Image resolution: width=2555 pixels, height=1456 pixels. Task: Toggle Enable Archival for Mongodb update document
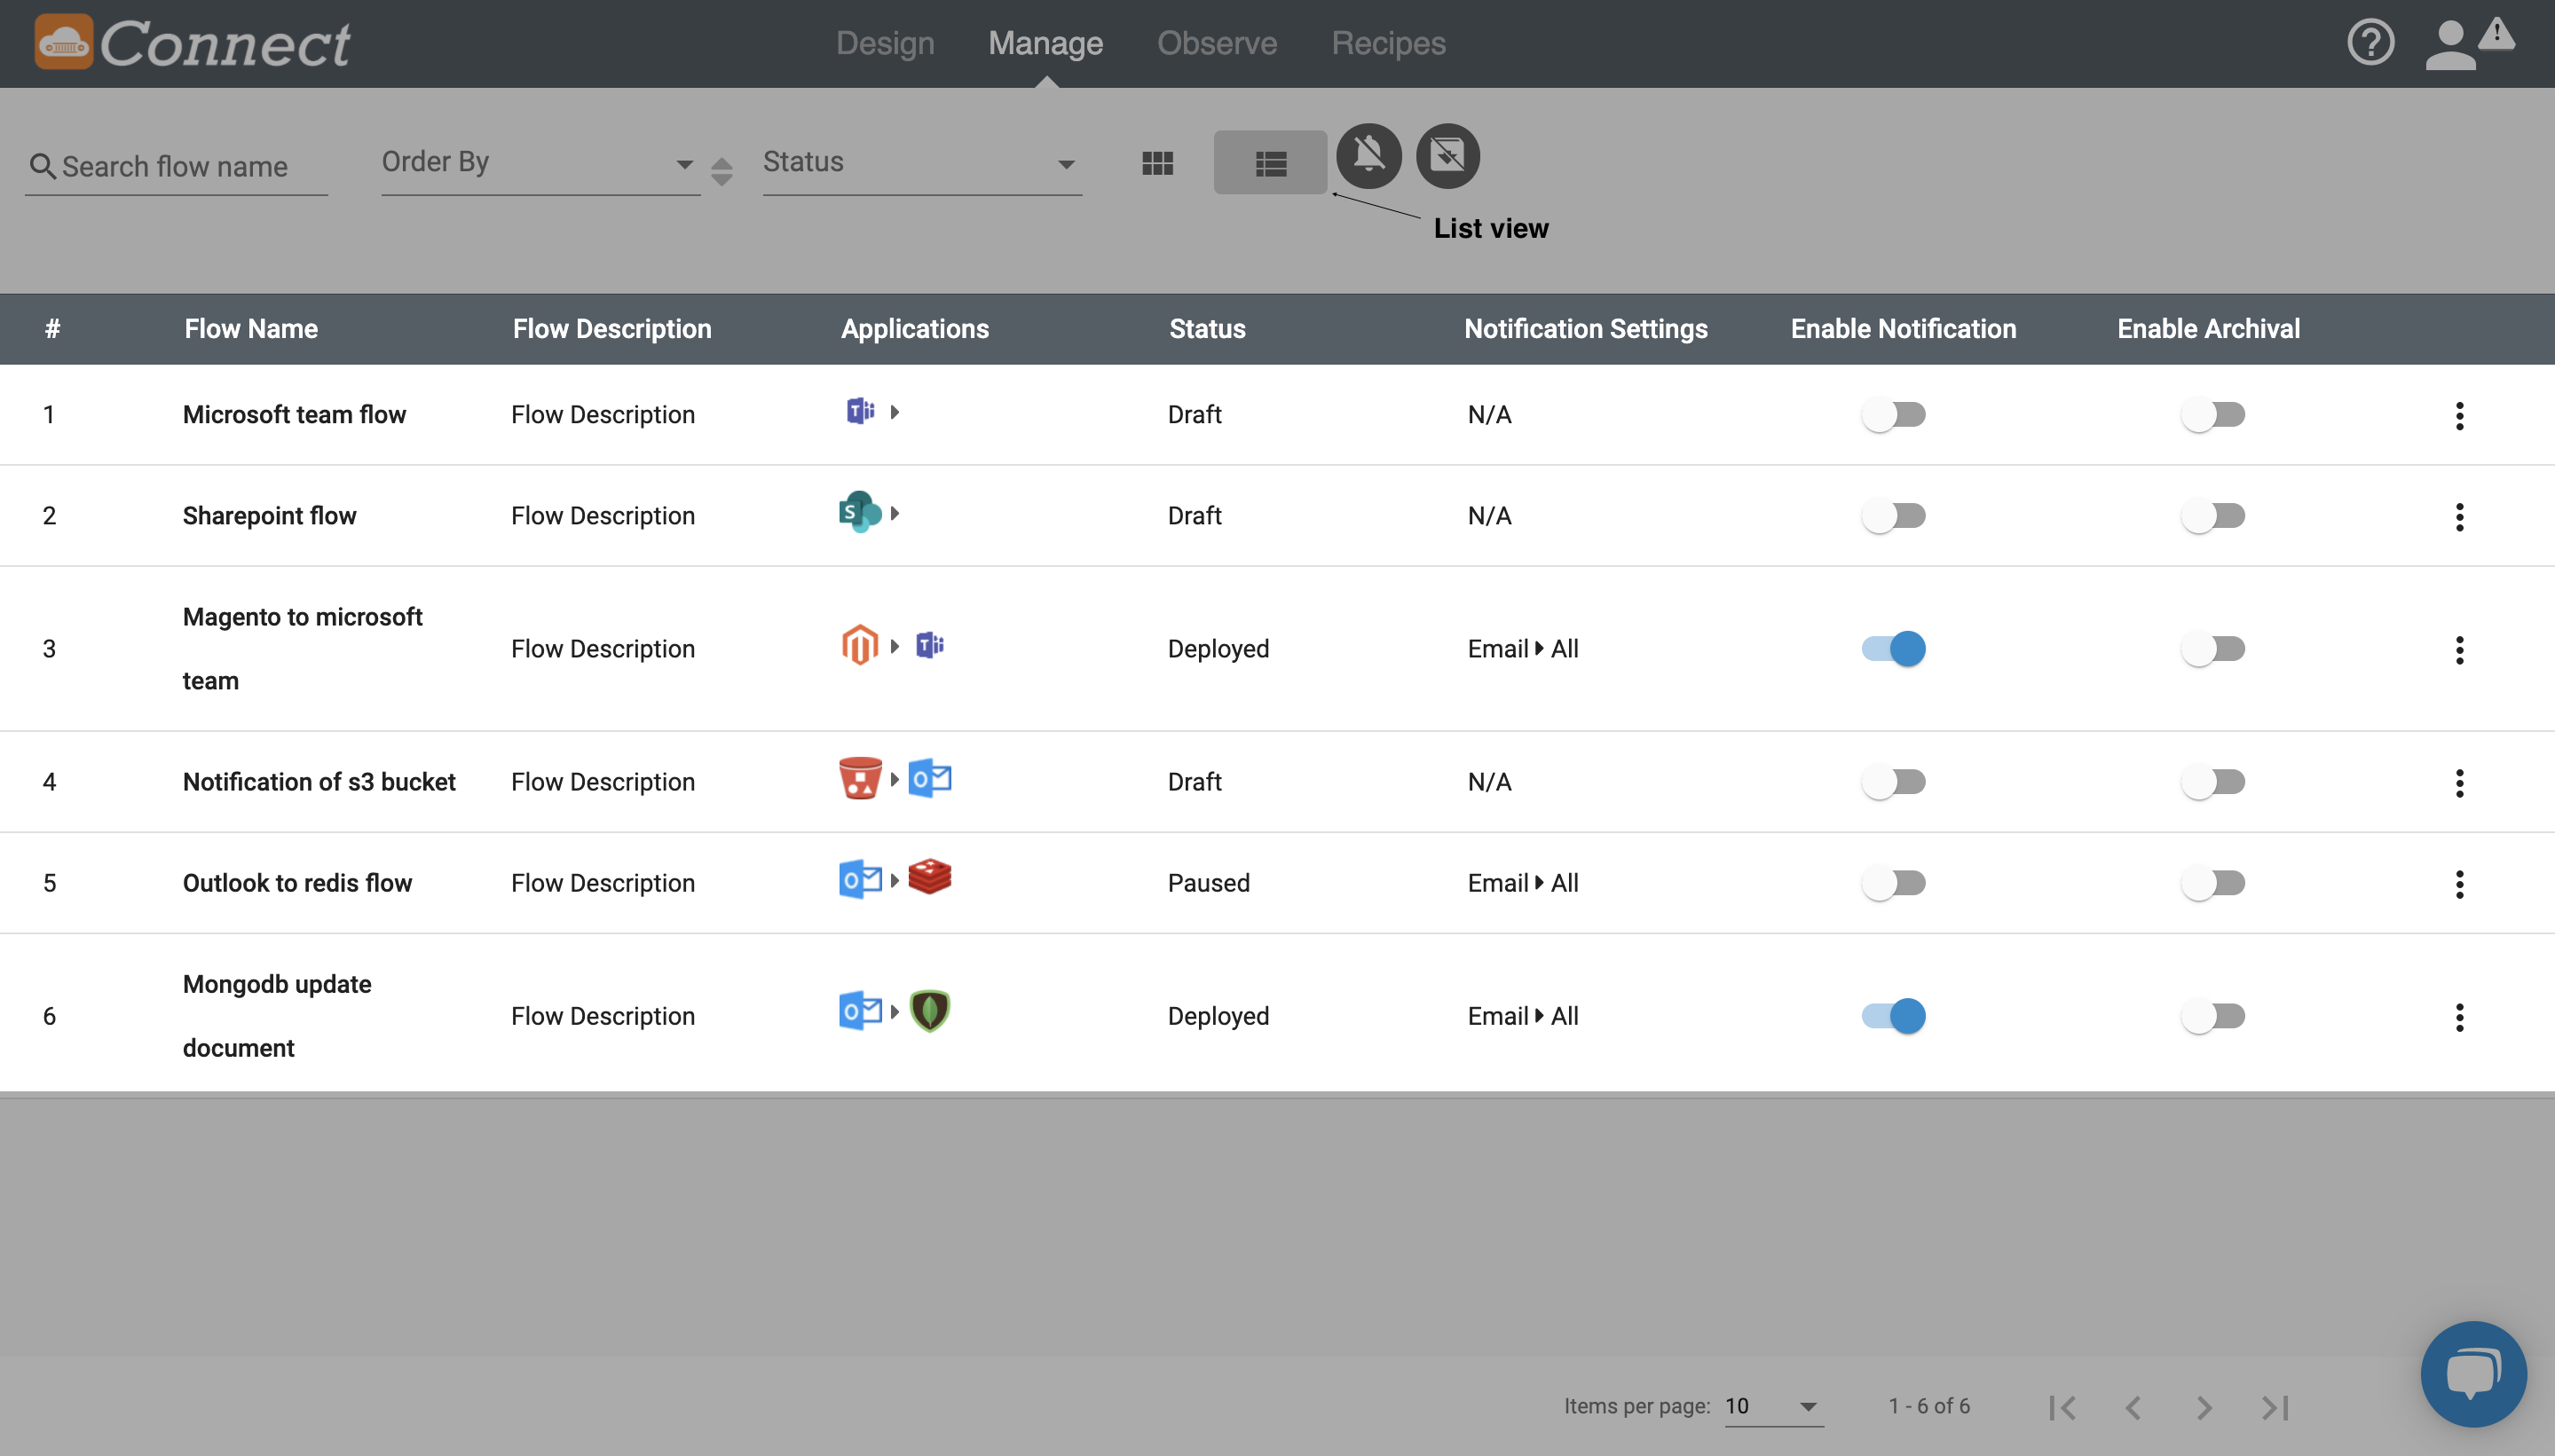click(2213, 1015)
